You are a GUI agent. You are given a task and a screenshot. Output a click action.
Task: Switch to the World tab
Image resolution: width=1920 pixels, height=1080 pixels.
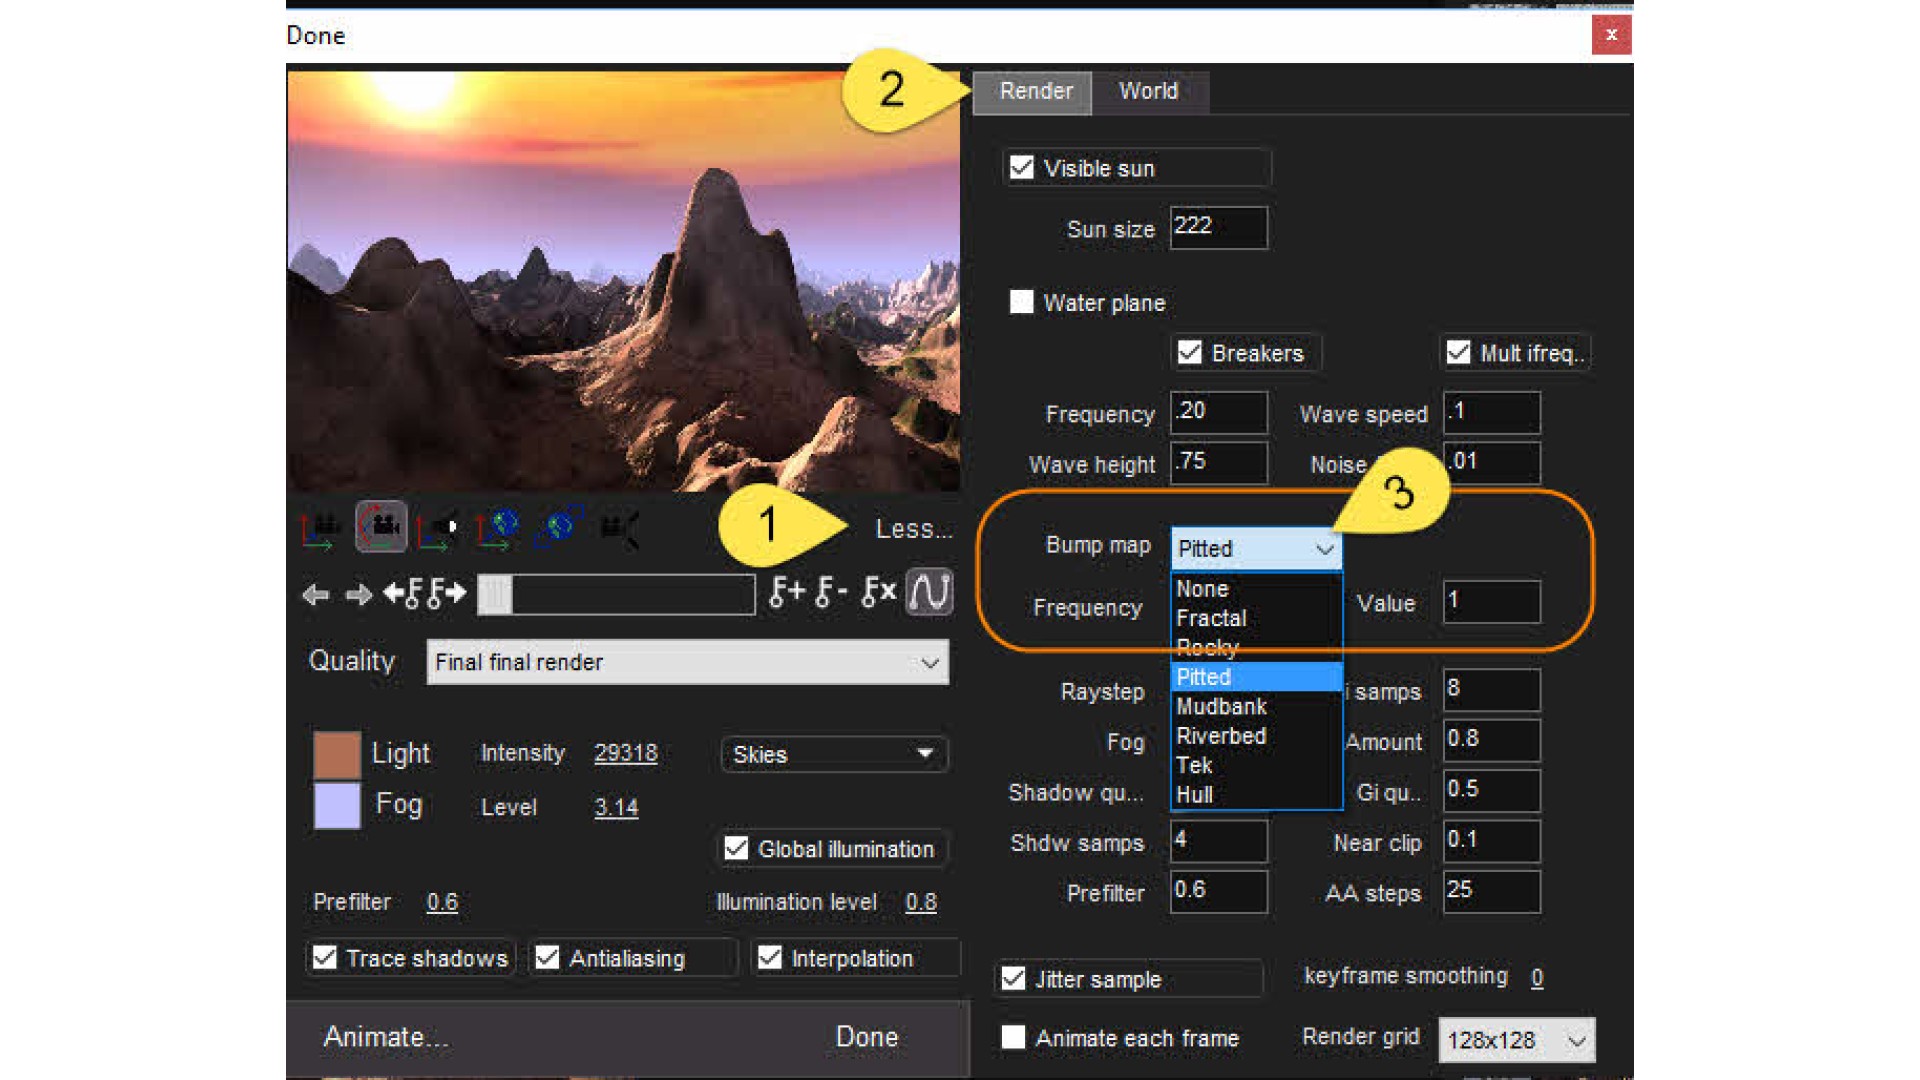click(x=1148, y=91)
